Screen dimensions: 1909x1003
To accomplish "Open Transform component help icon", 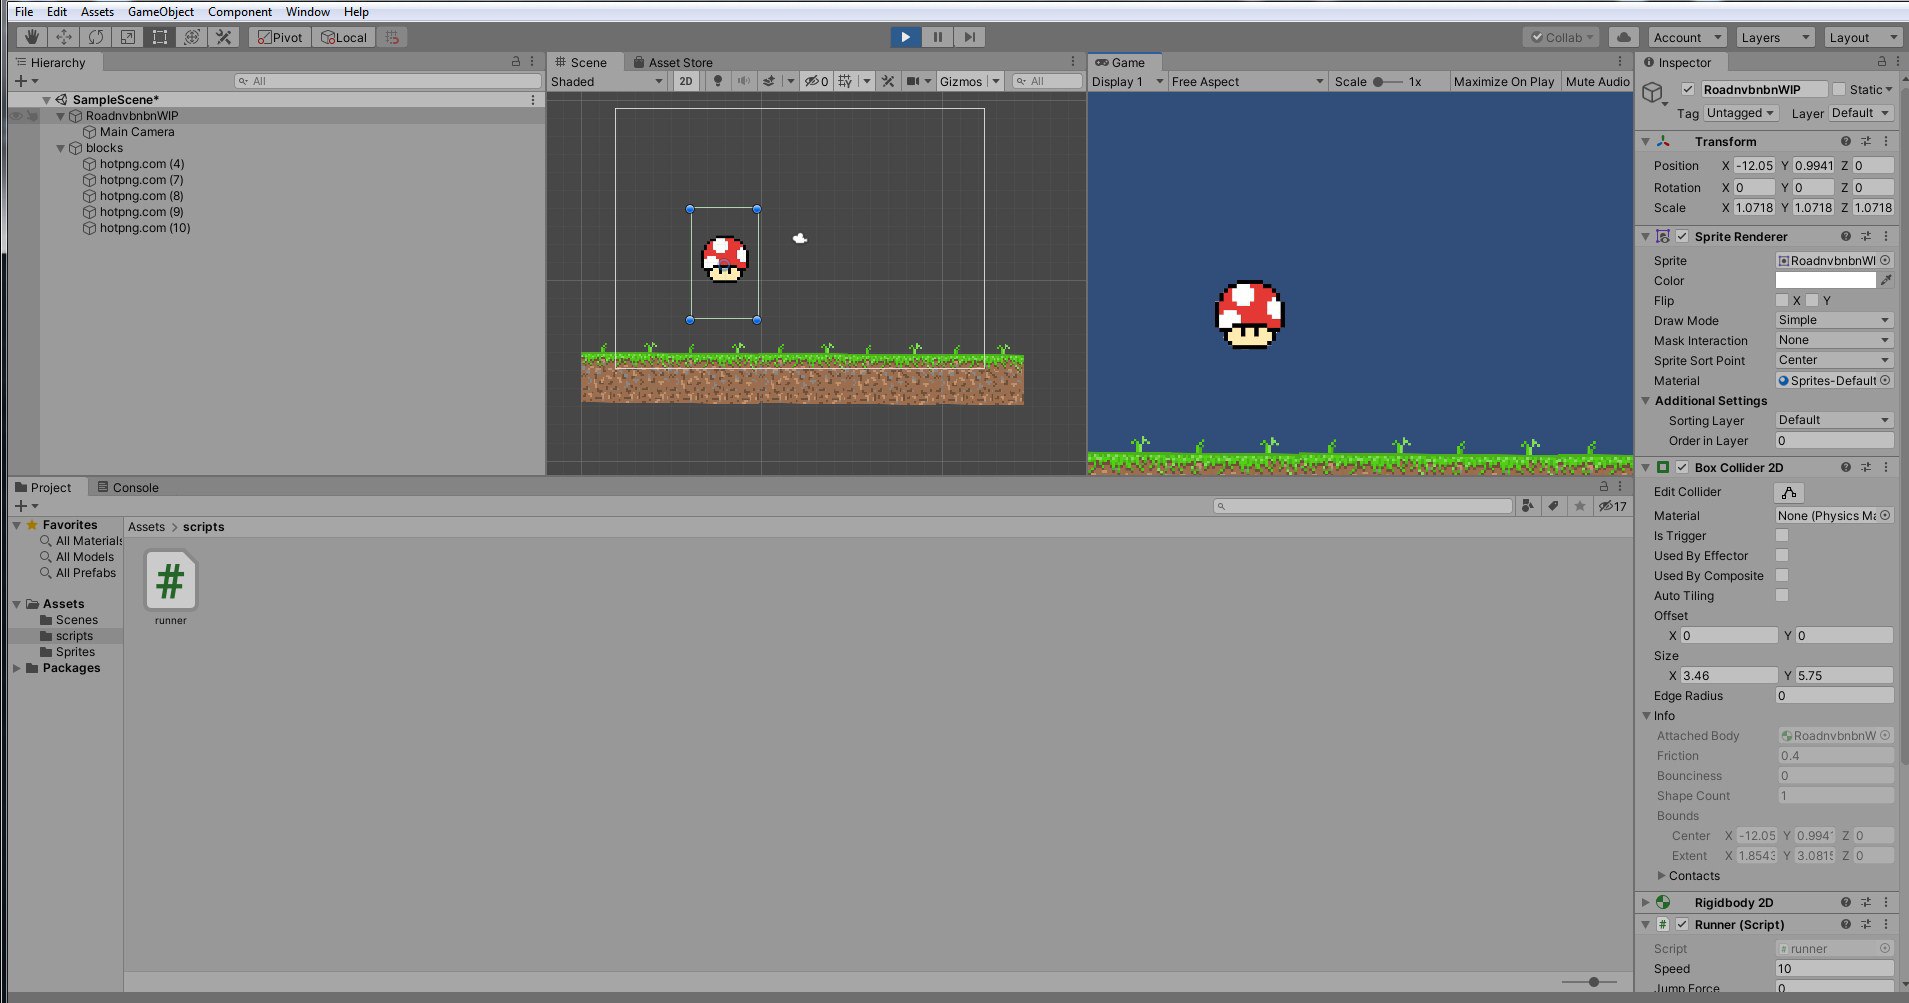I will pos(1846,141).
